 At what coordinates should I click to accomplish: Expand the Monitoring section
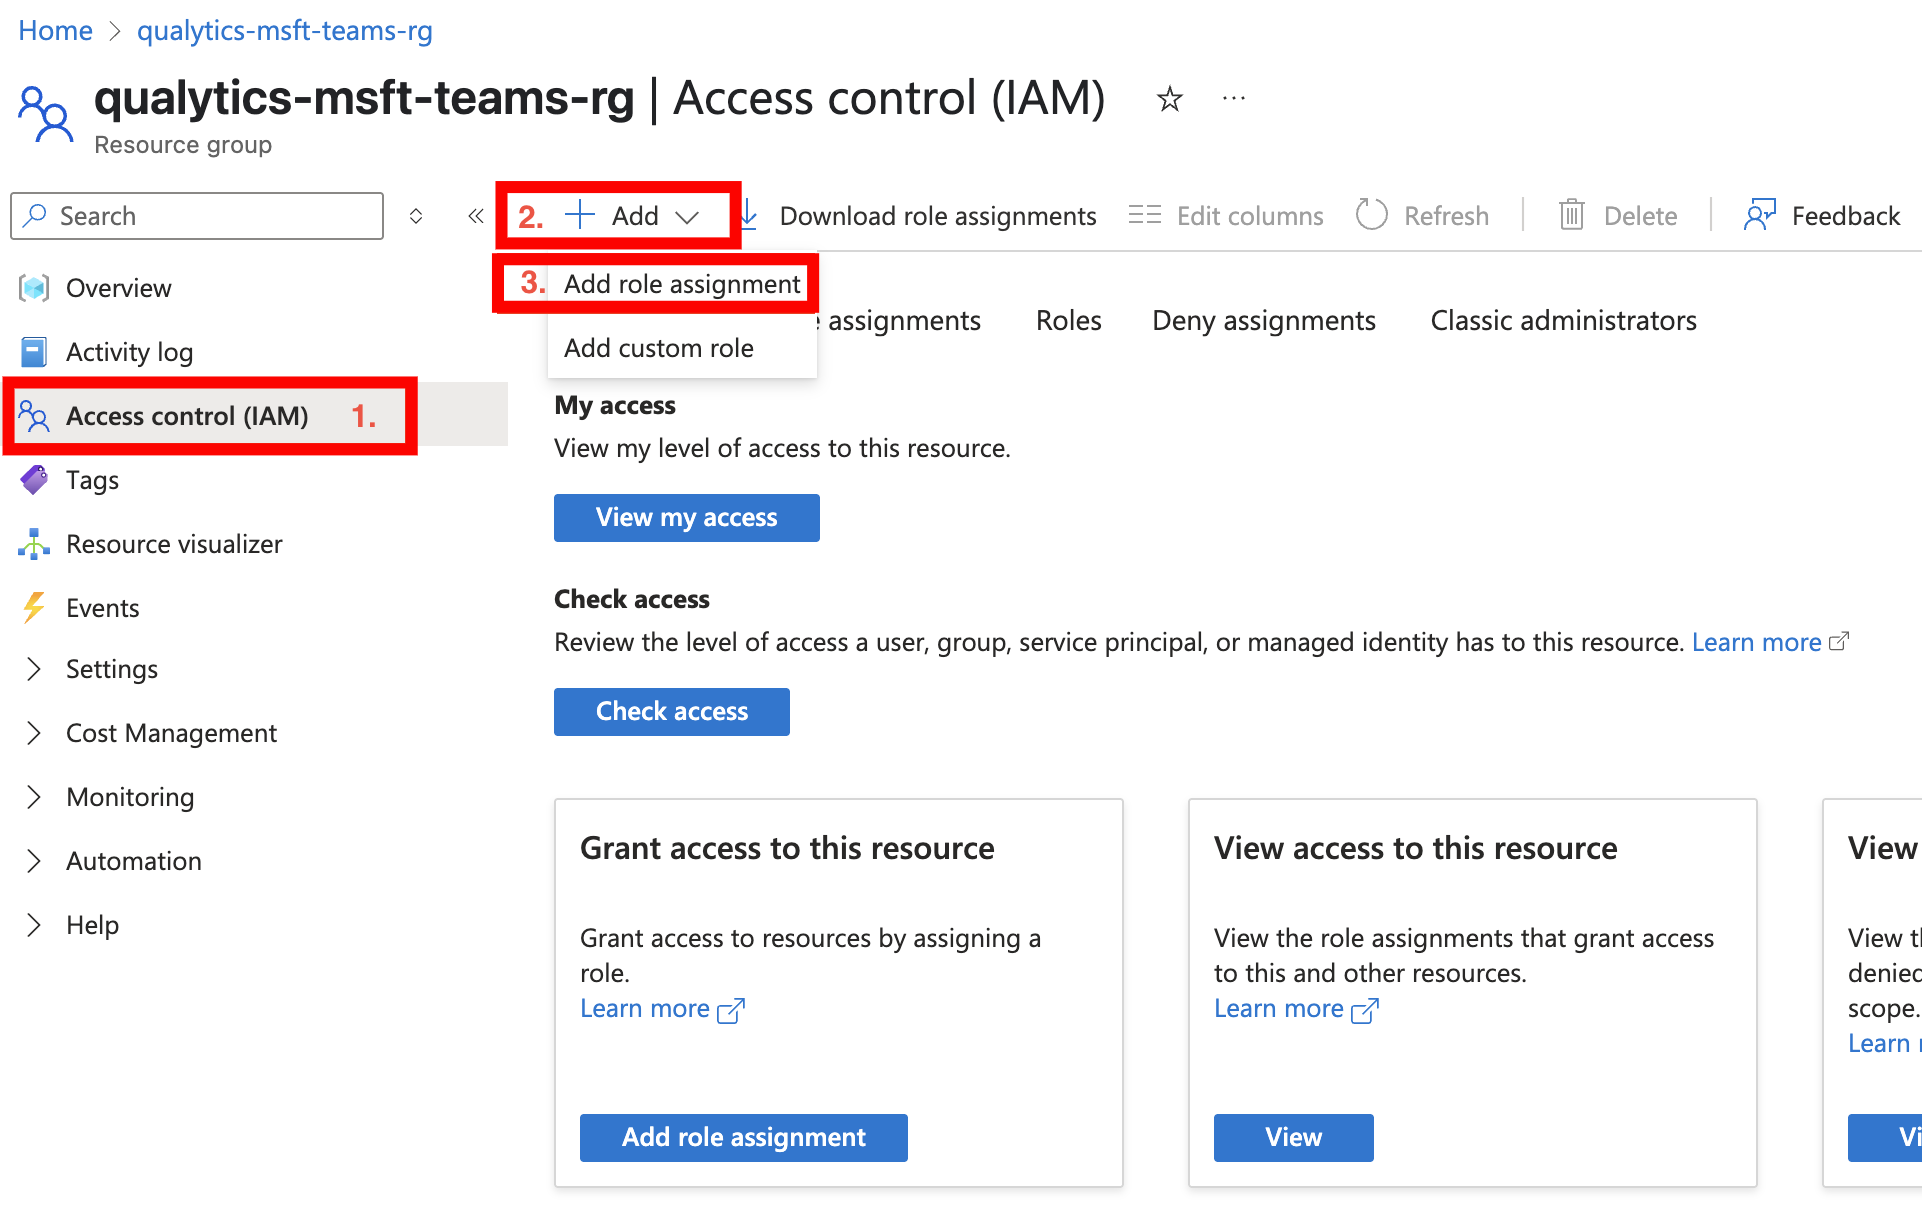click(130, 797)
